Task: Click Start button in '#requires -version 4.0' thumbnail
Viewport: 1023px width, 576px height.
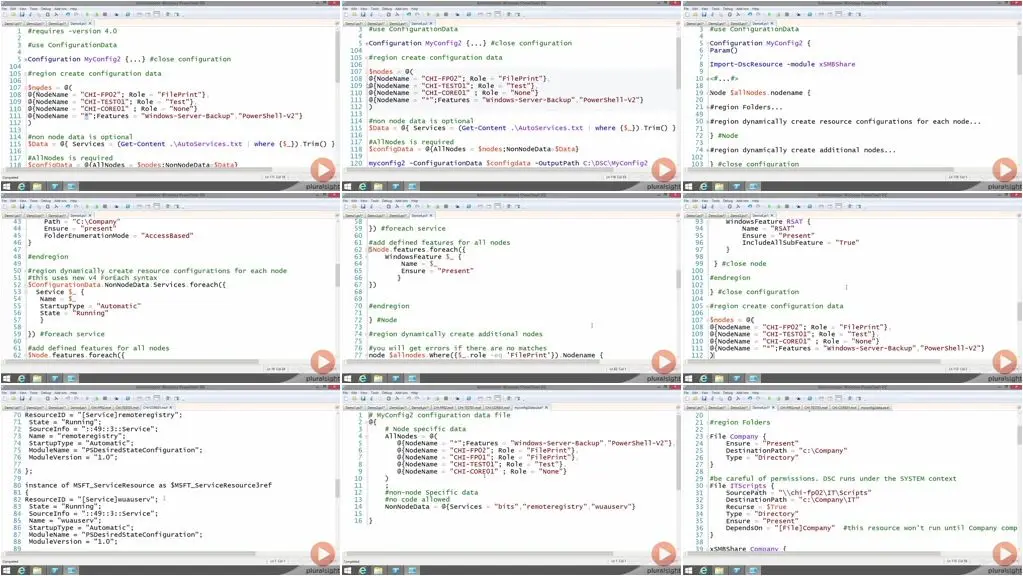Action: (x=7, y=186)
